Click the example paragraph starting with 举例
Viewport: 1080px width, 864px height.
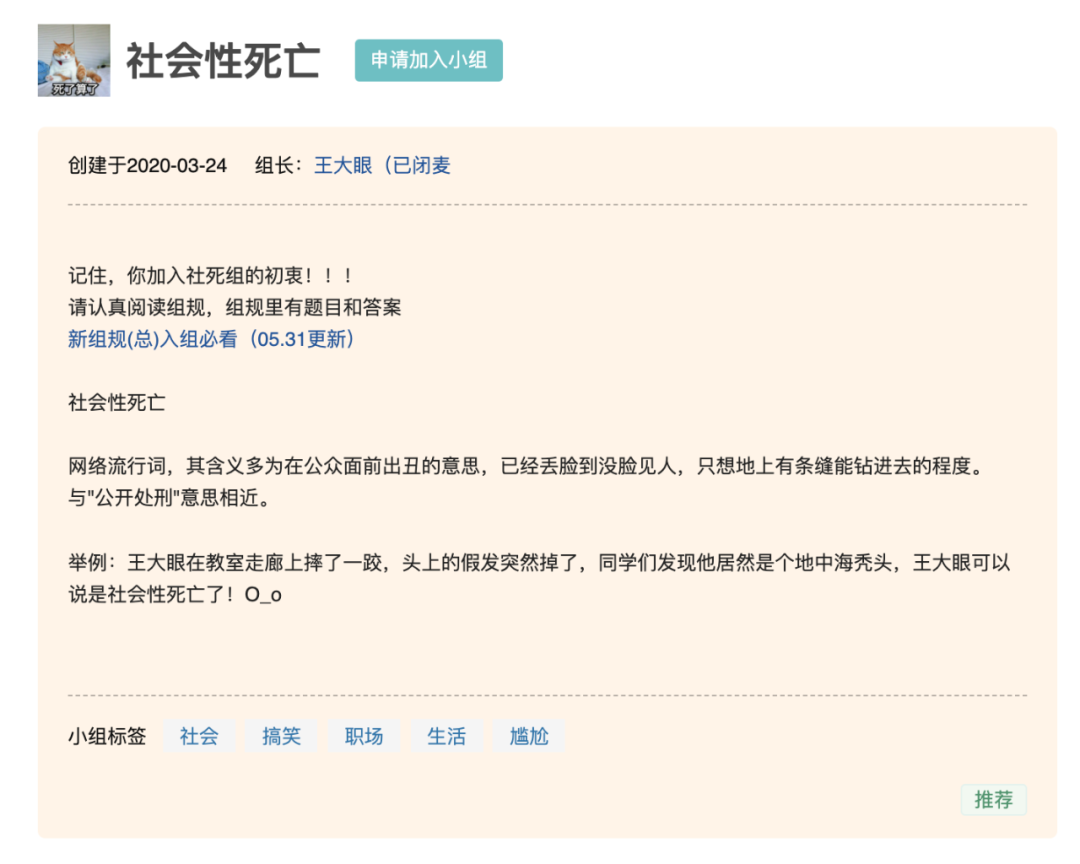point(539,578)
